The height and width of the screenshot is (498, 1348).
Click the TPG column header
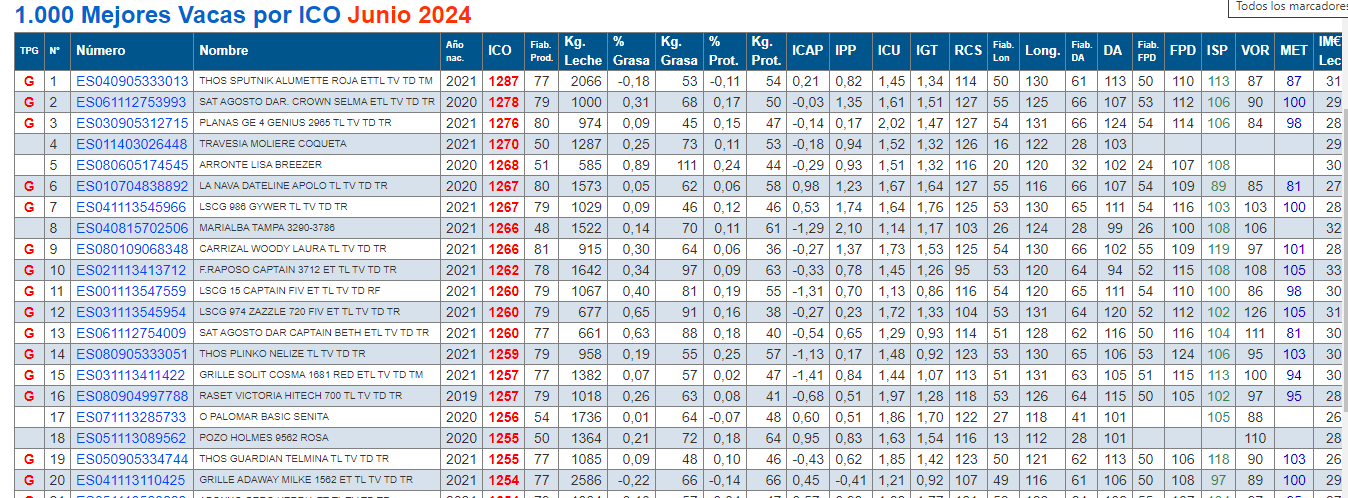click(29, 50)
